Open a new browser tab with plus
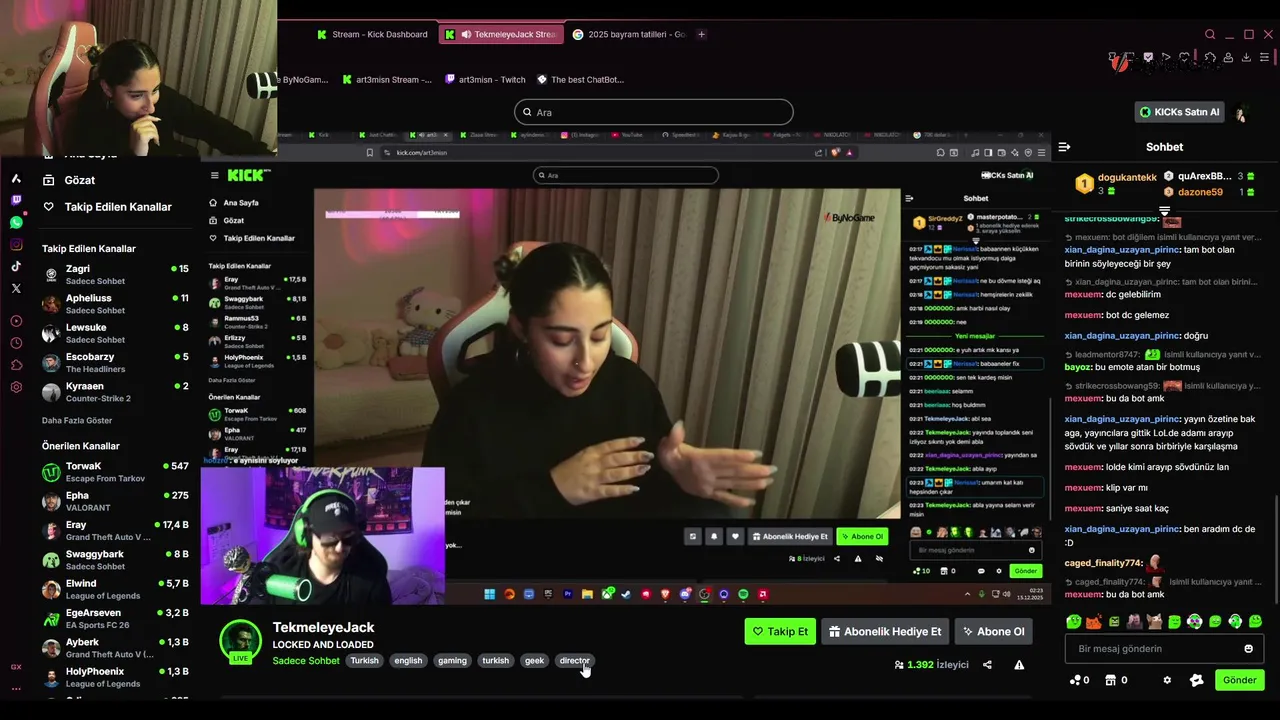This screenshot has height=720, width=1280. (x=701, y=34)
